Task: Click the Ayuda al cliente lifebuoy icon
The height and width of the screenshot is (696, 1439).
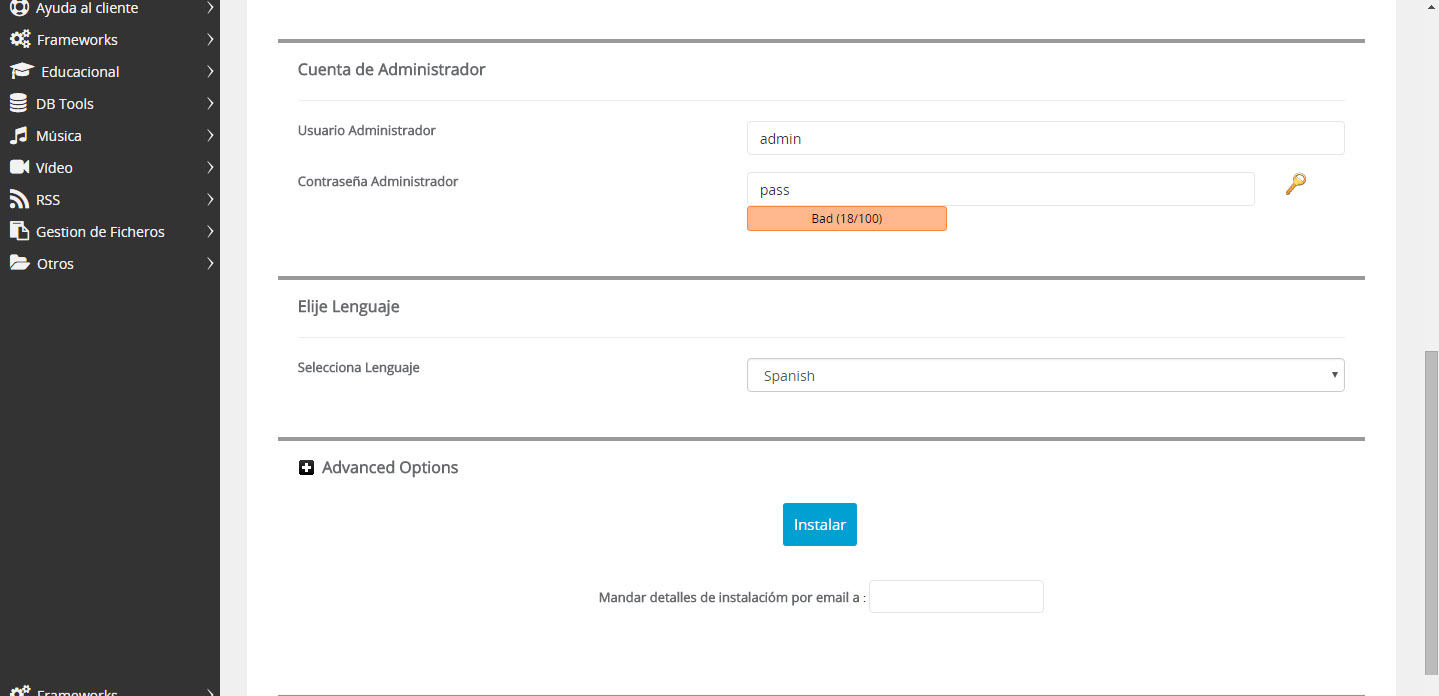Action: pos(18,8)
